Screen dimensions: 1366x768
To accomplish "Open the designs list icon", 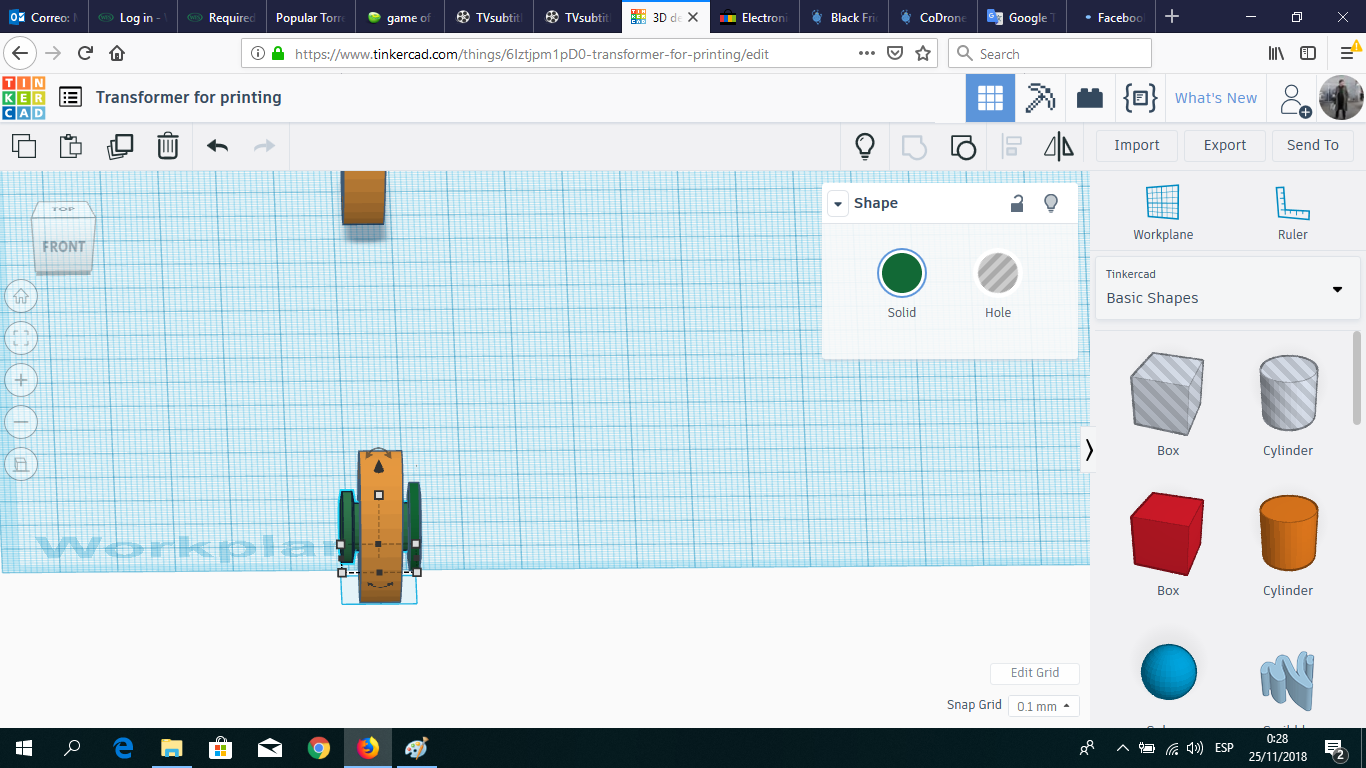I will [70, 97].
